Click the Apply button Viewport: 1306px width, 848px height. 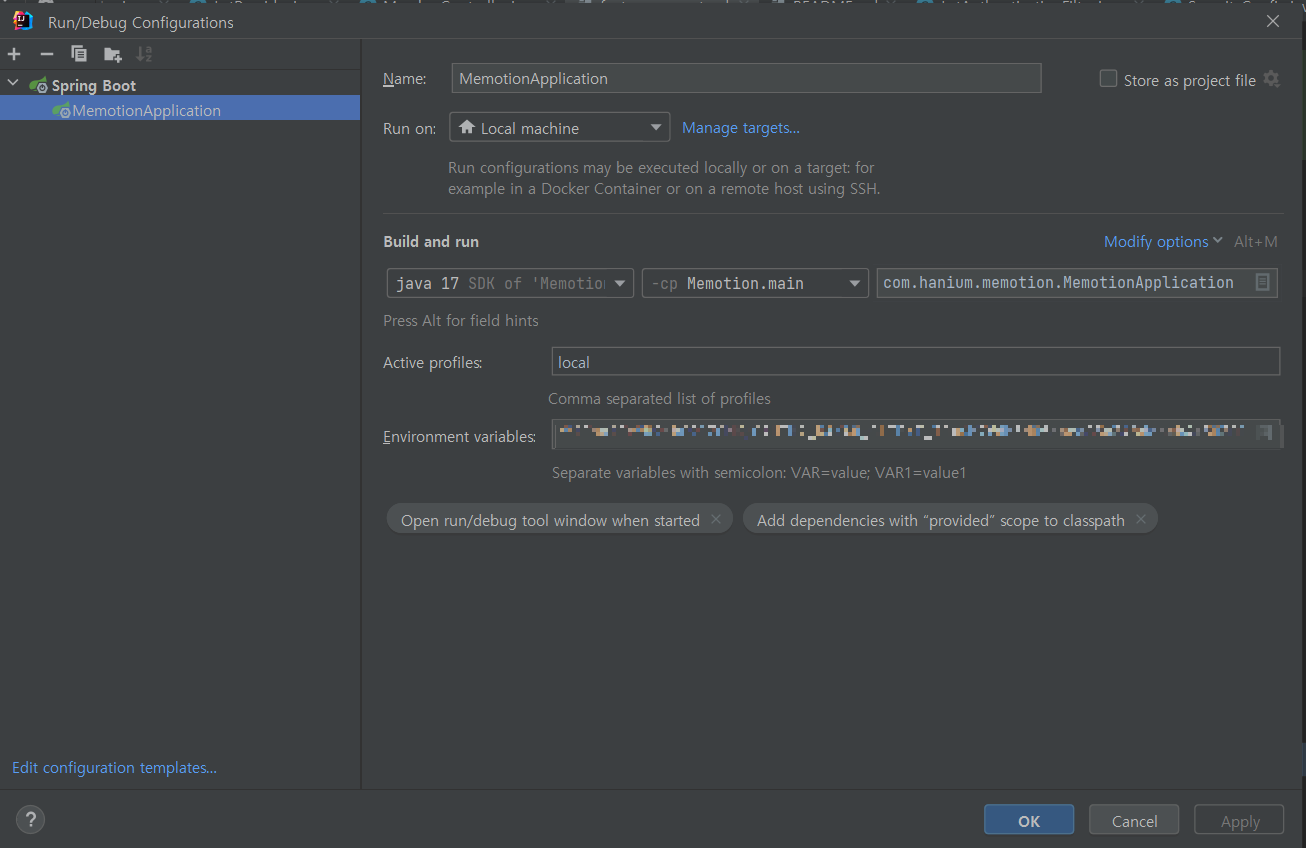tap(1239, 820)
